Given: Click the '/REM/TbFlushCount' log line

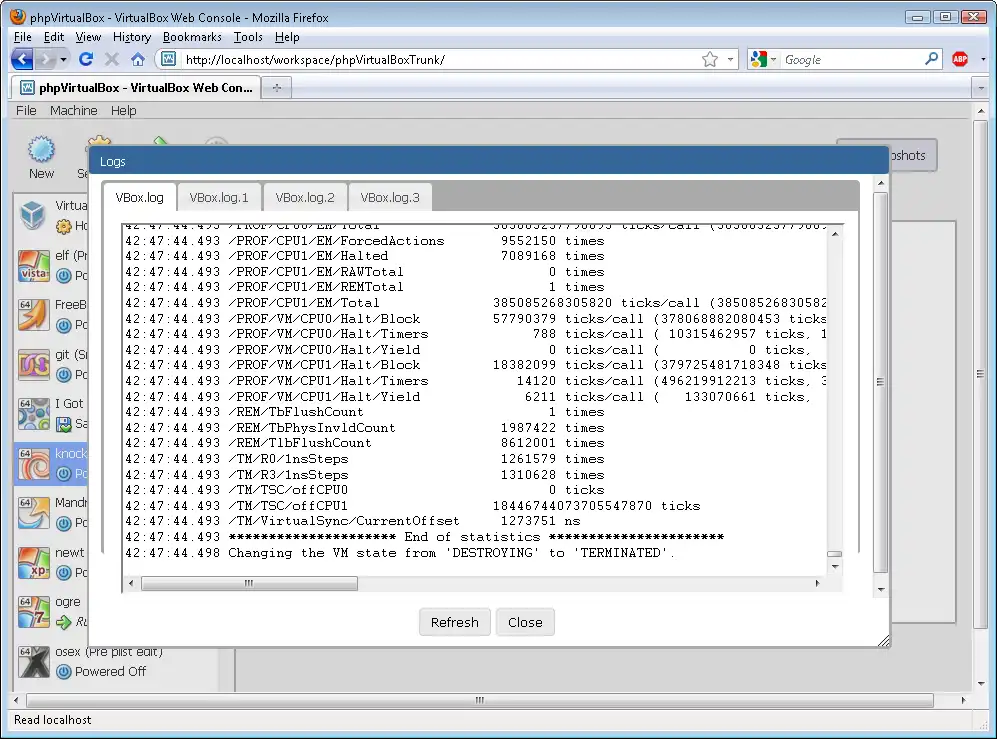Looking at the screenshot, I should coord(364,412).
